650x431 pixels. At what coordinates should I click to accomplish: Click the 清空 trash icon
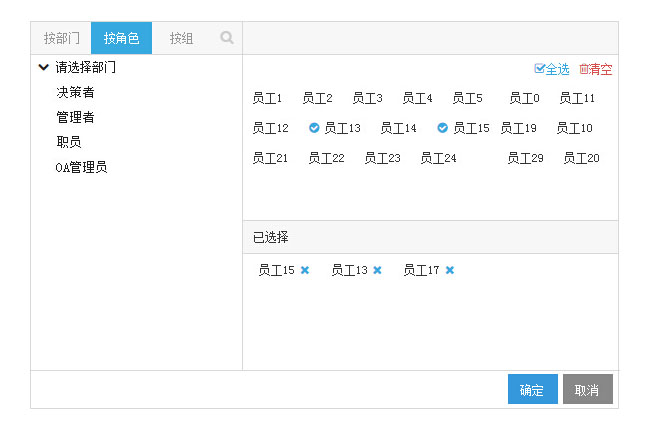coord(584,69)
